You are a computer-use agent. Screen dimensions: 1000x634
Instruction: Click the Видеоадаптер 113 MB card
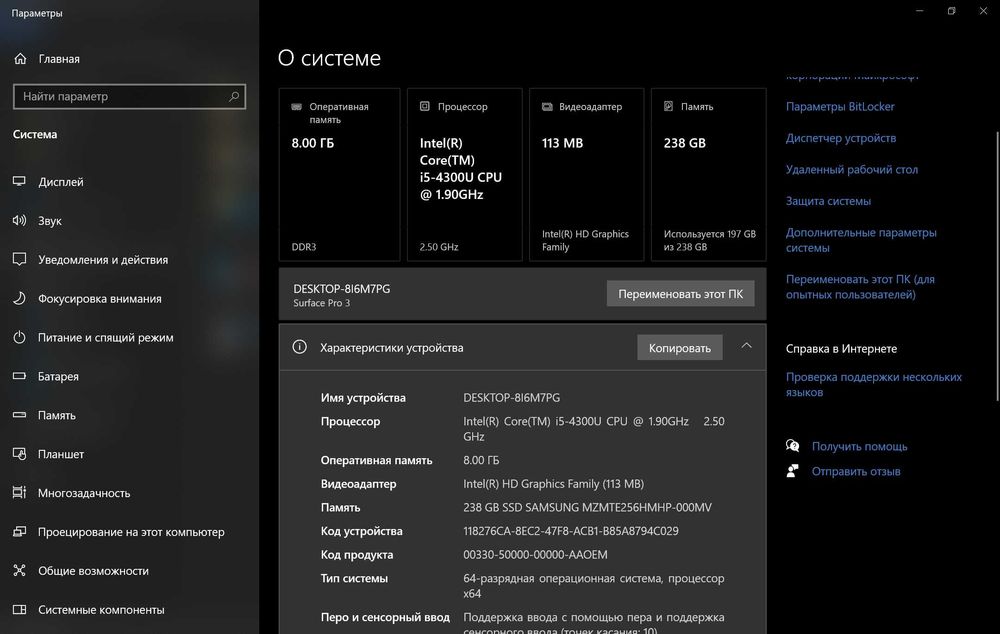tap(587, 175)
